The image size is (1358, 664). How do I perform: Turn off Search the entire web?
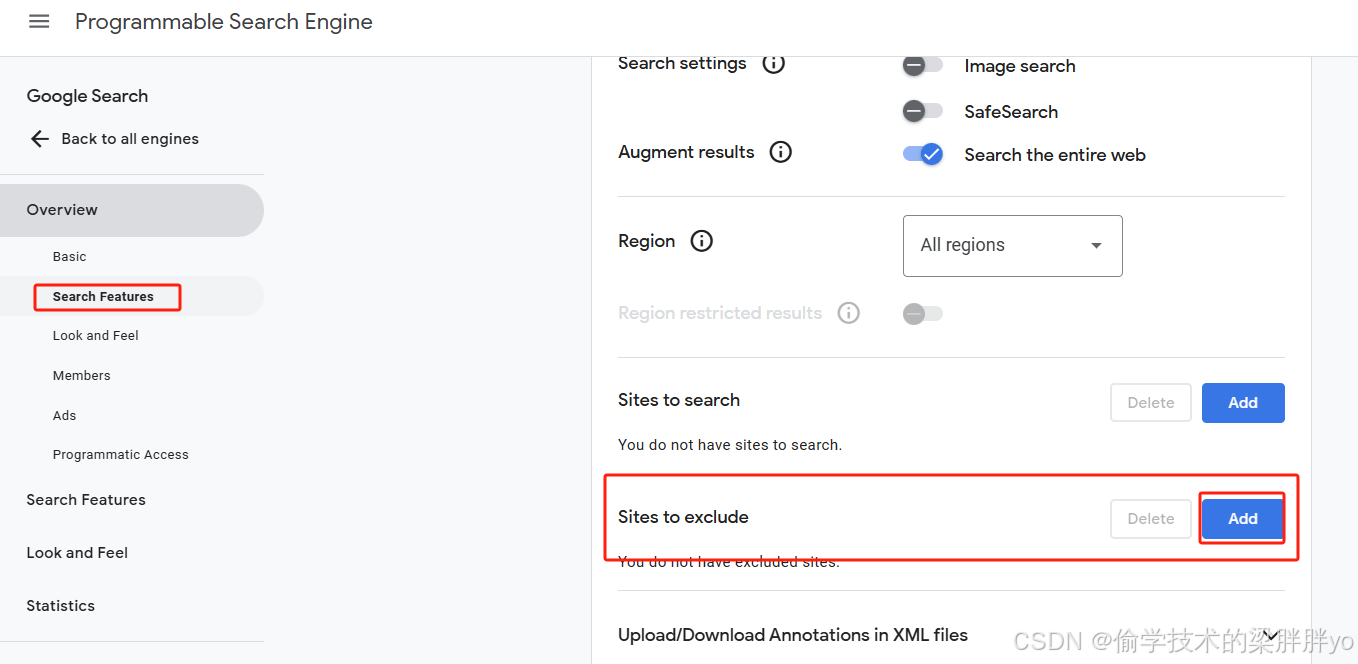[922, 154]
